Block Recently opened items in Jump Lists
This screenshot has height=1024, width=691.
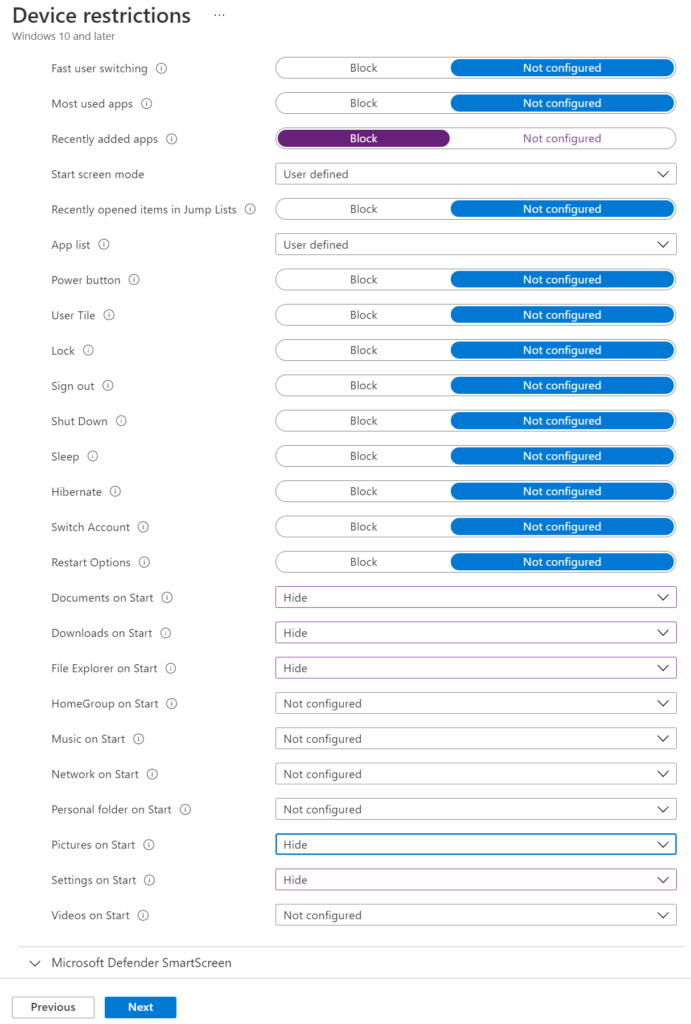[x=363, y=209]
